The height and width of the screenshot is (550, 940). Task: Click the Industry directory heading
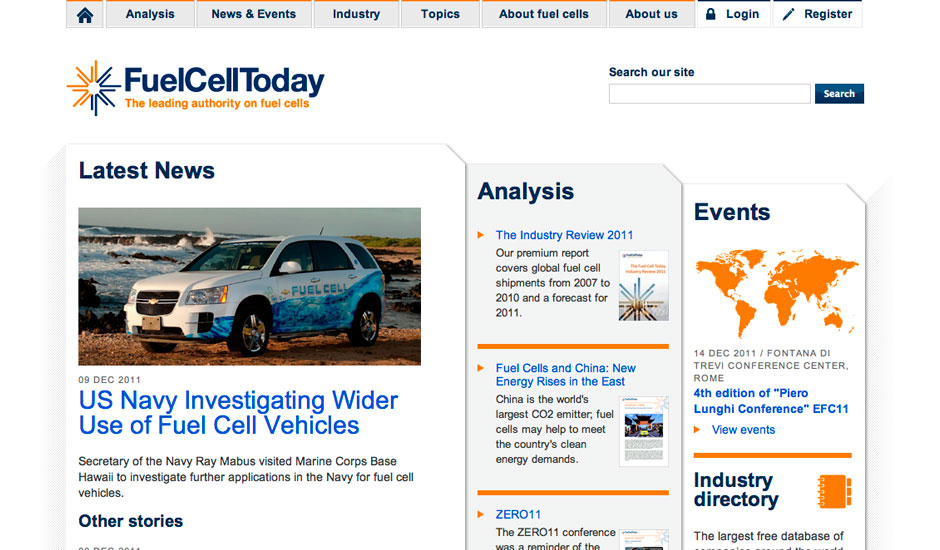tap(736, 489)
